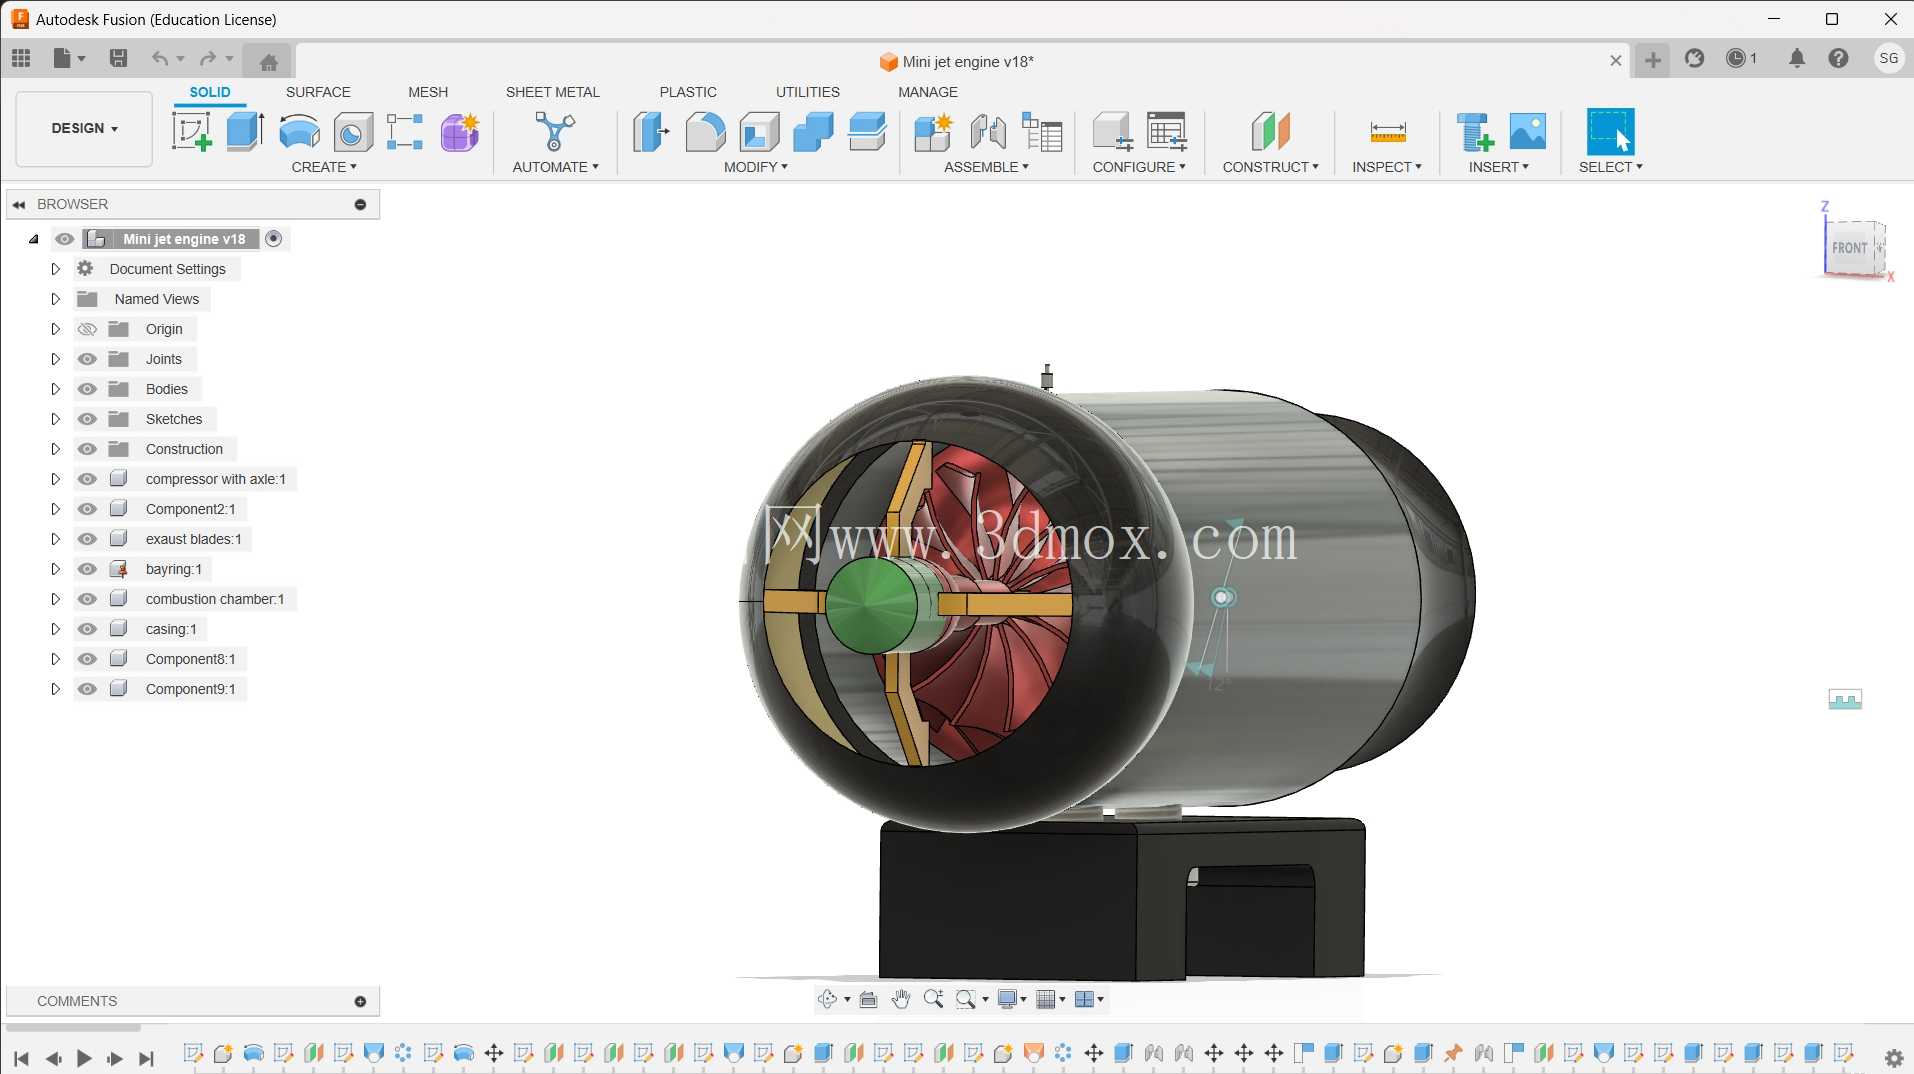Select the Joint tool
The height and width of the screenshot is (1074, 1914).
988,131
